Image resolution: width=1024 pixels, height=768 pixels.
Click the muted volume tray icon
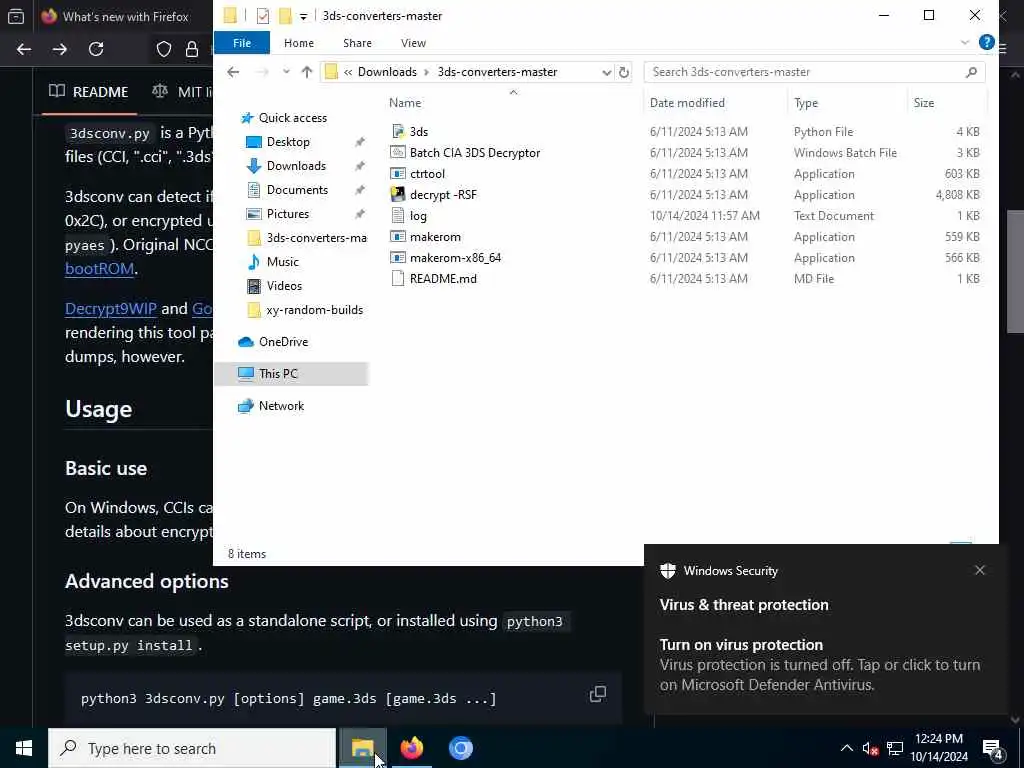(x=869, y=748)
